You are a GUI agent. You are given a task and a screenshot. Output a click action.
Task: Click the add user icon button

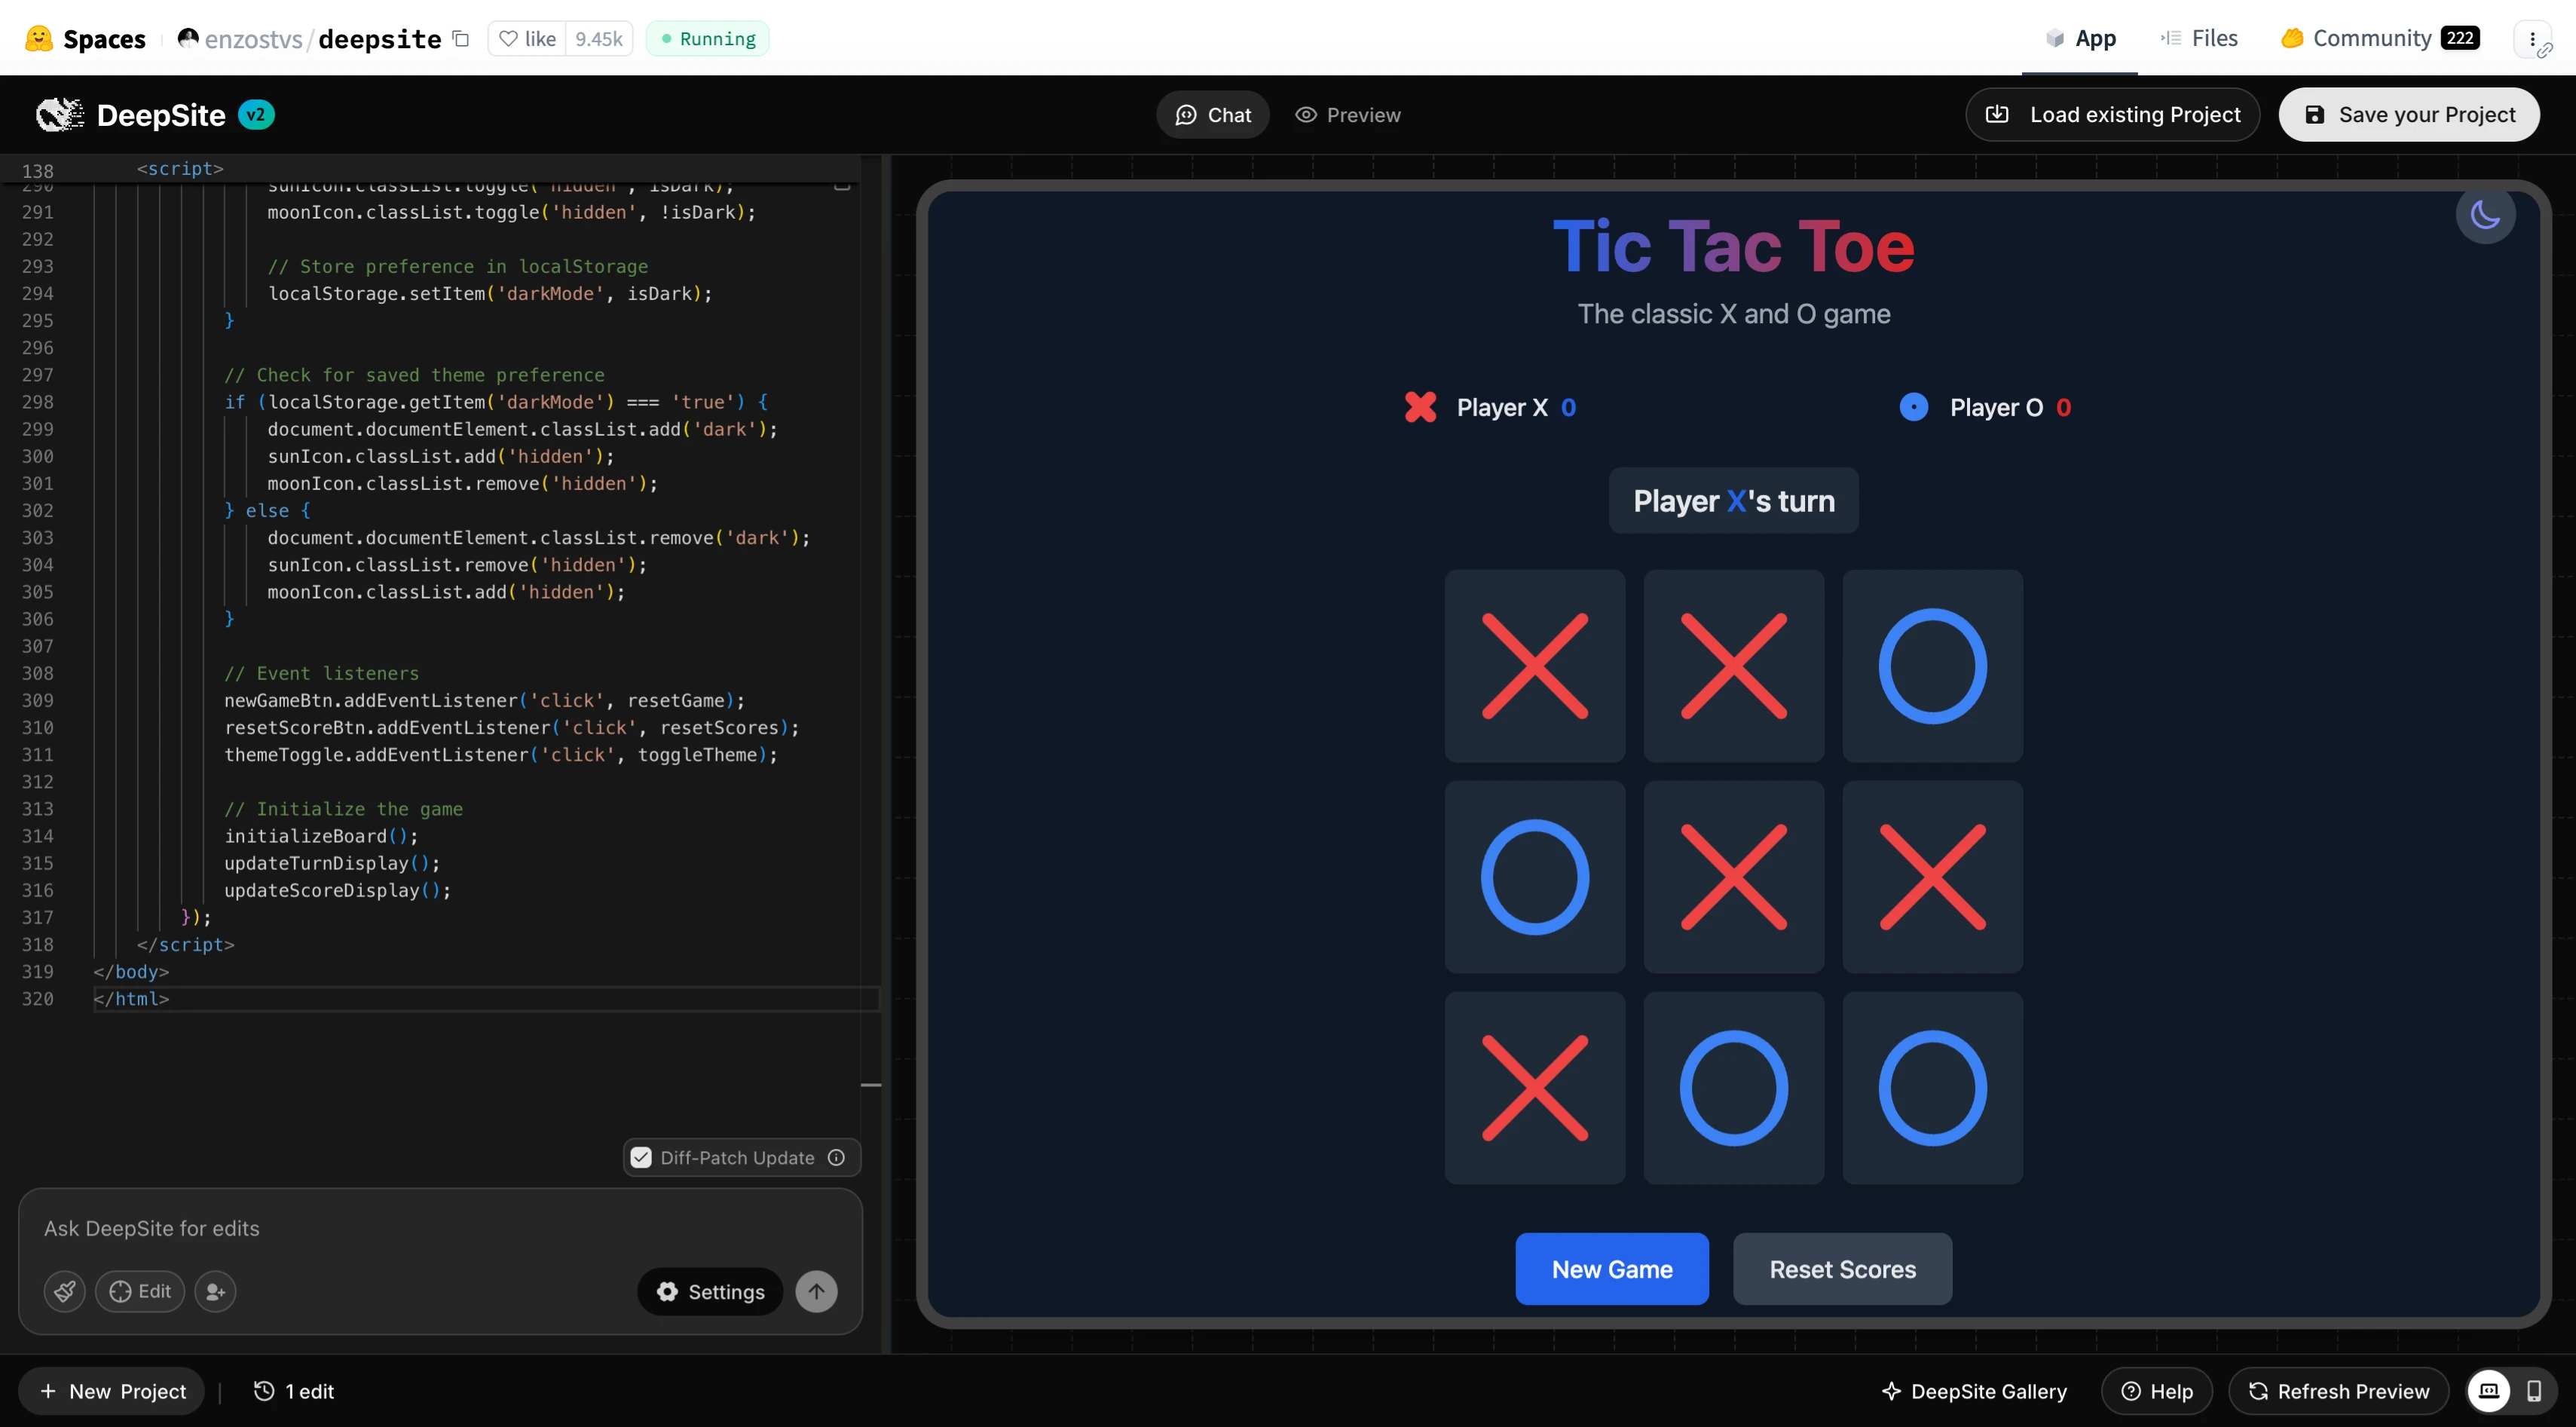215,1291
